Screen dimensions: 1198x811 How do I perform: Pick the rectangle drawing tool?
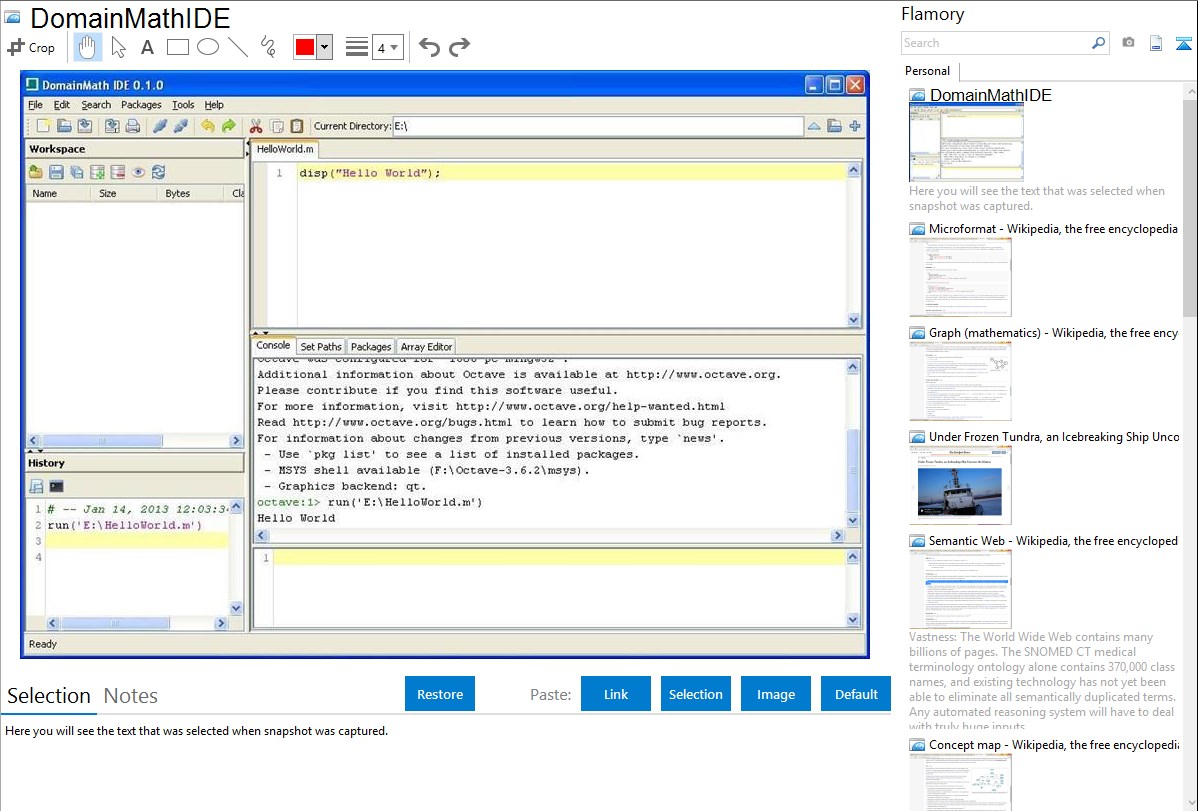tap(177, 47)
